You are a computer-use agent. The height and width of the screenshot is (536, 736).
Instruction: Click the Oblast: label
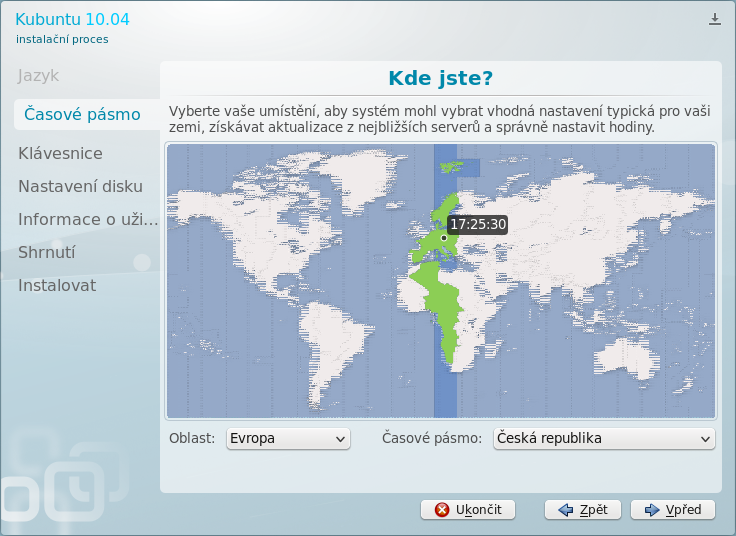point(192,438)
